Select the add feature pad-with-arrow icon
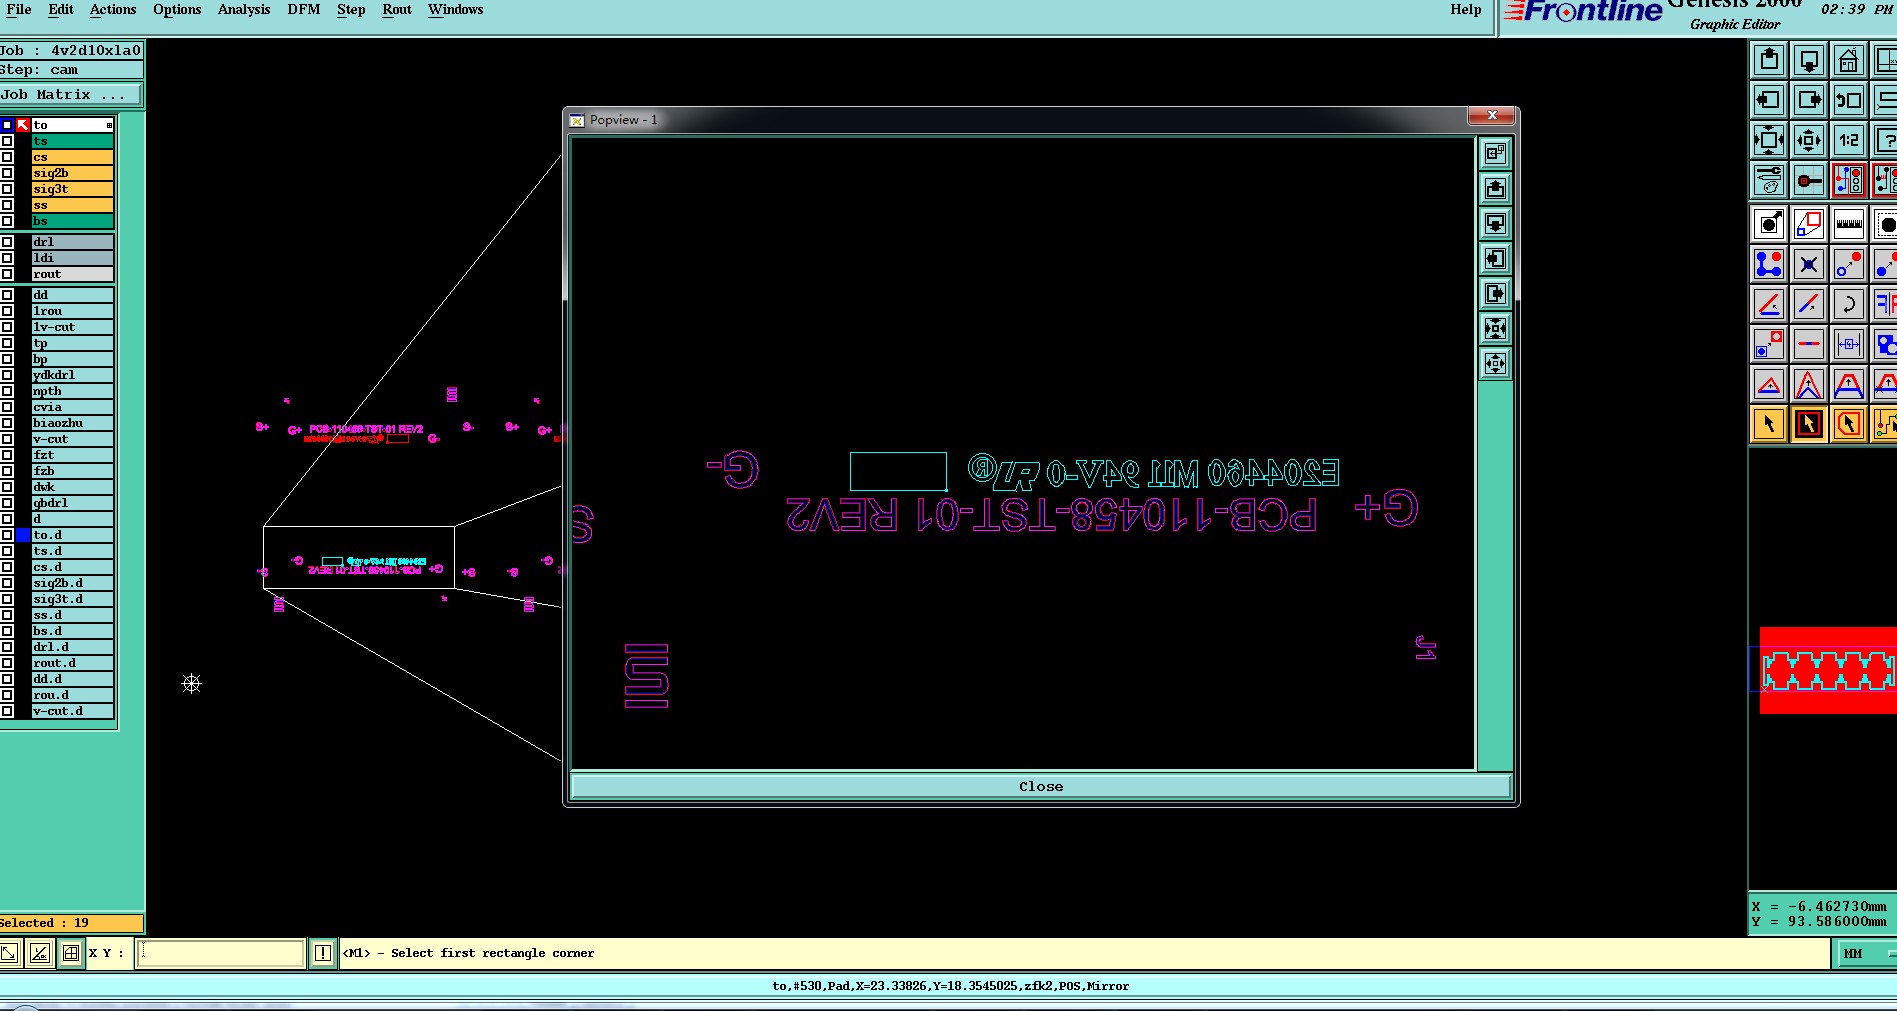Image resolution: width=1897 pixels, height=1011 pixels. (x=1769, y=224)
